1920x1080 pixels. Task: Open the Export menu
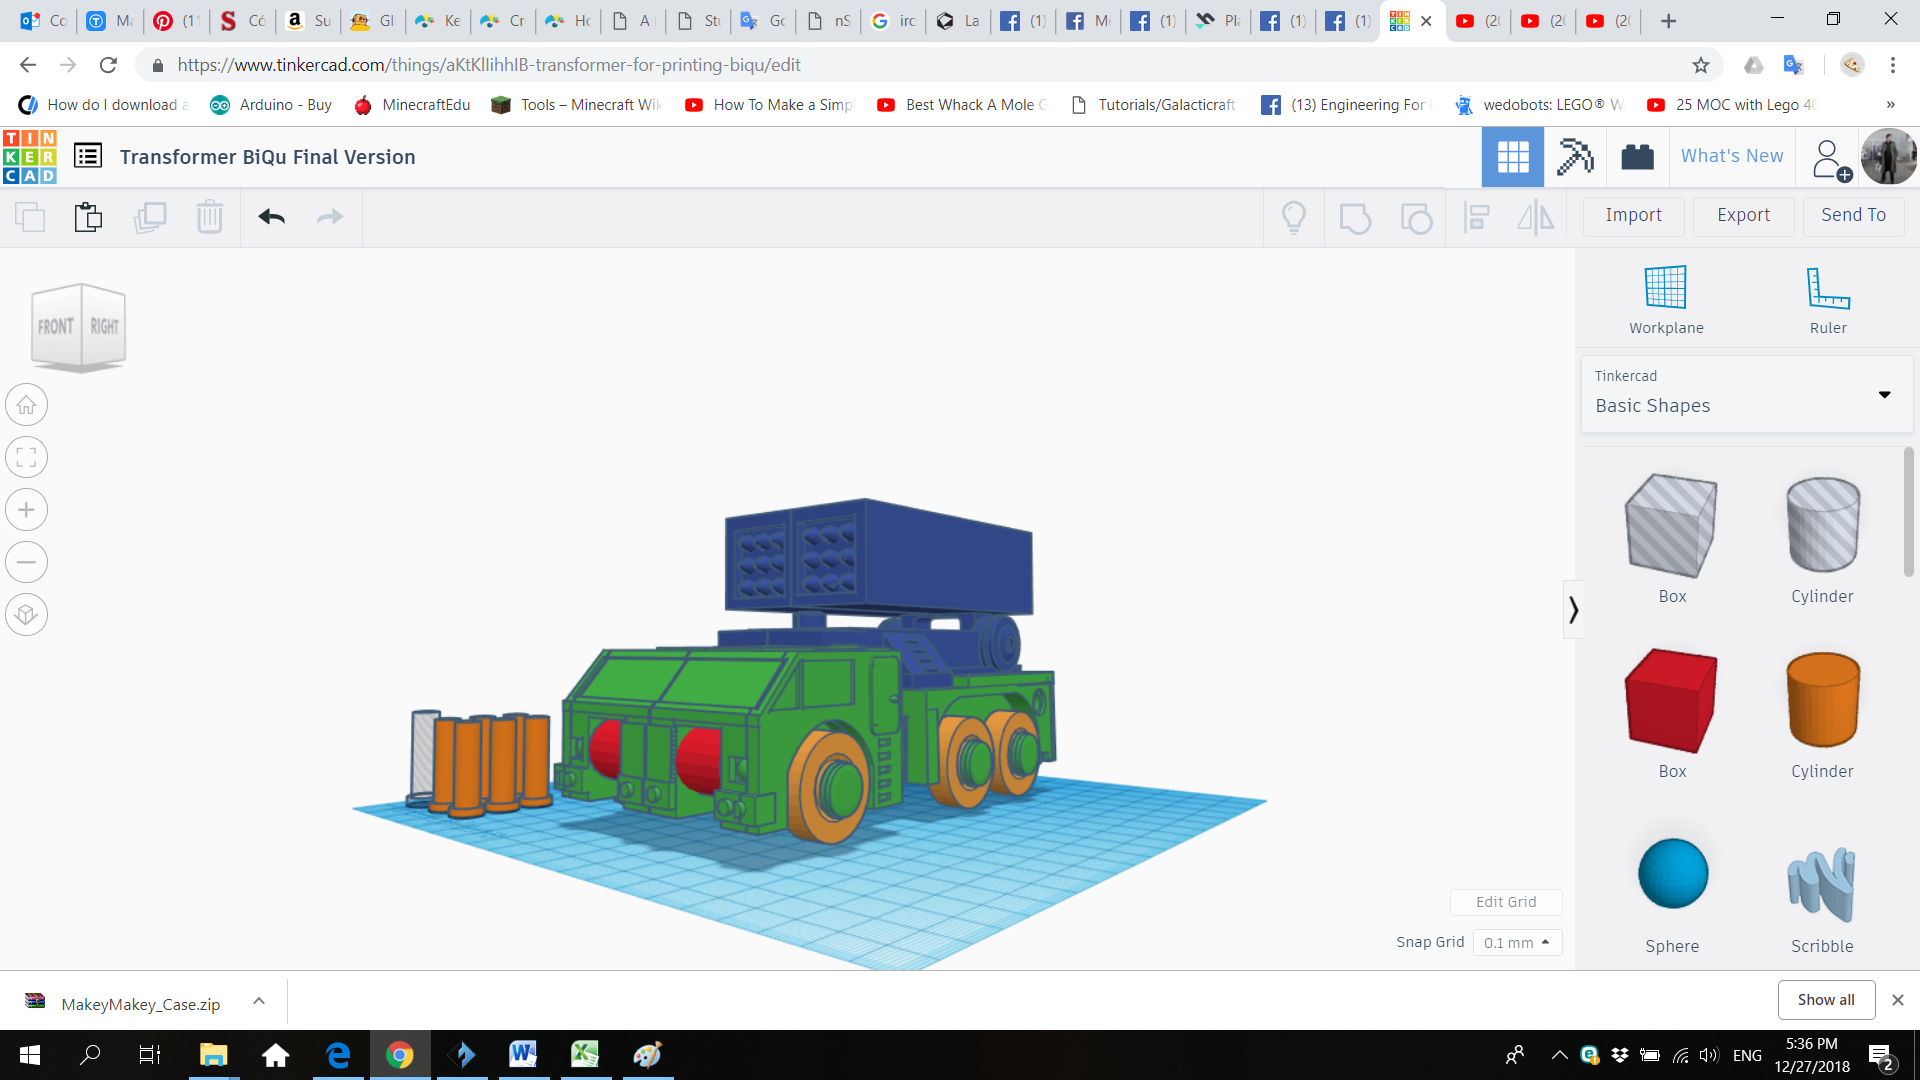tap(1743, 215)
